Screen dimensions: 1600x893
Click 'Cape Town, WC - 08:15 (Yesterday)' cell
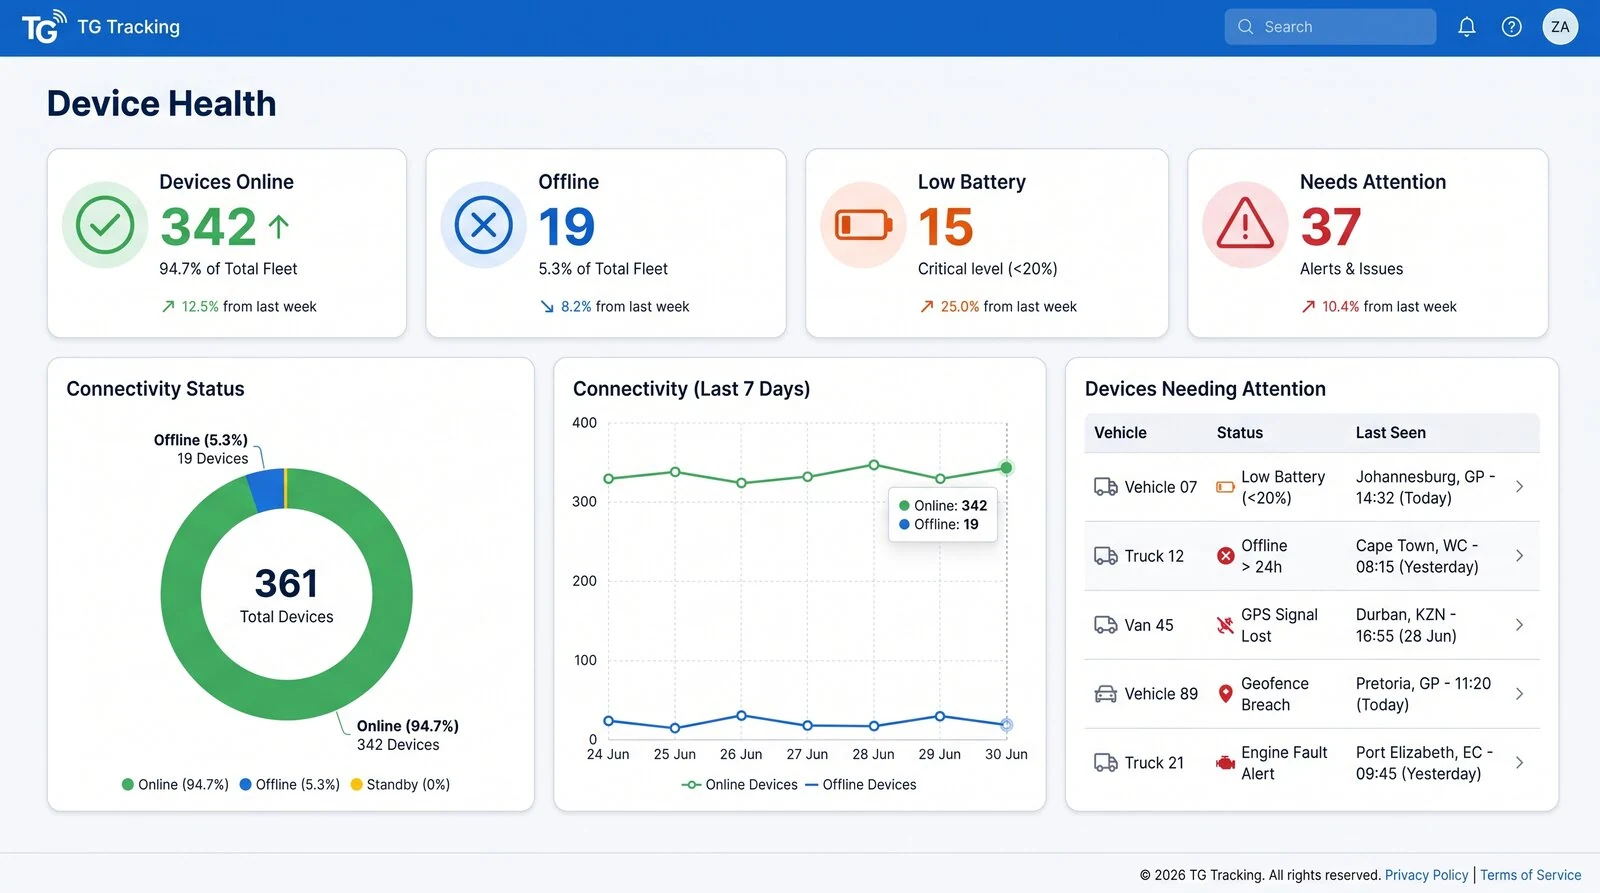(1417, 556)
